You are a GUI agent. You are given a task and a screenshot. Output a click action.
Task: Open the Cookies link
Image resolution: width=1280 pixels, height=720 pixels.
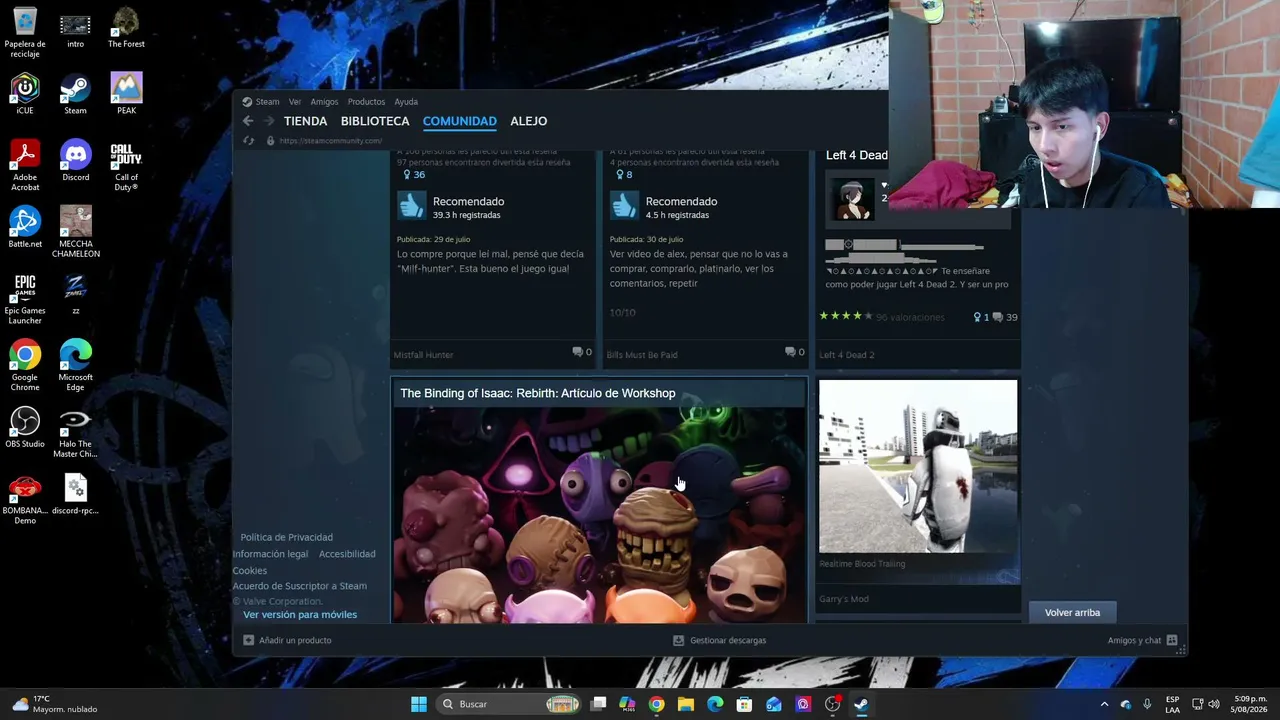250,570
